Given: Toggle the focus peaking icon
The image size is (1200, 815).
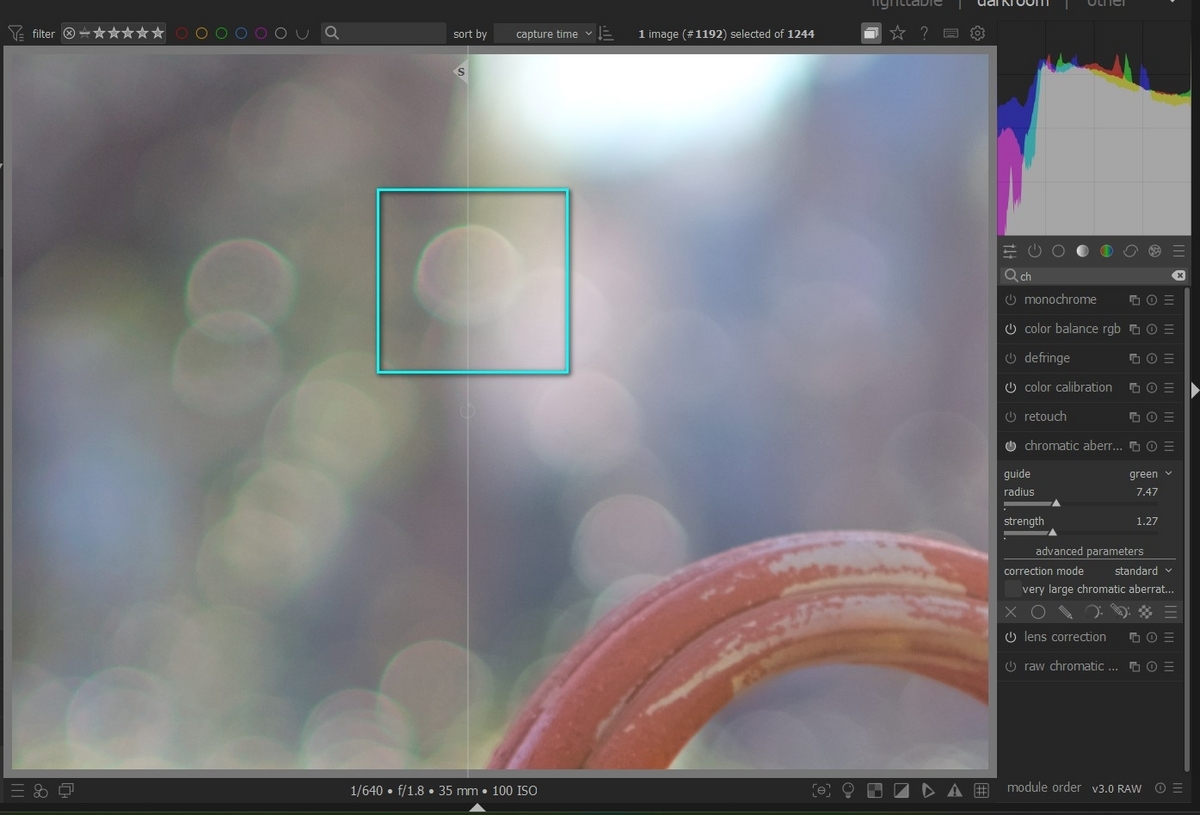Looking at the screenshot, I should click(821, 790).
